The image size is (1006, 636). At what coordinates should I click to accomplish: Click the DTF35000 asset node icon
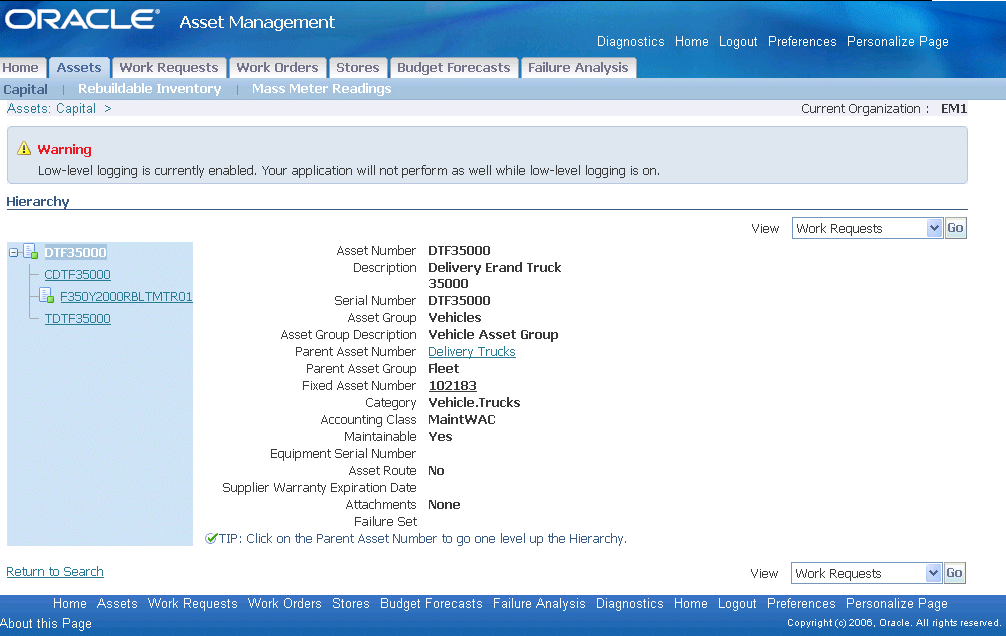click(x=31, y=252)
